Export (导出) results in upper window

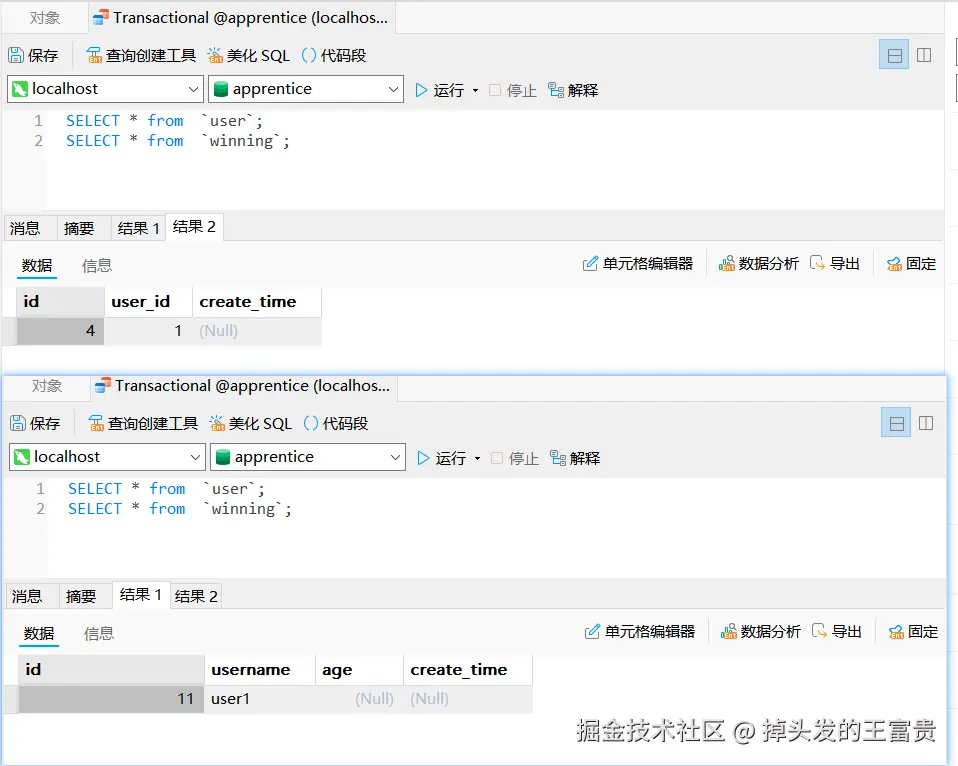835,264
